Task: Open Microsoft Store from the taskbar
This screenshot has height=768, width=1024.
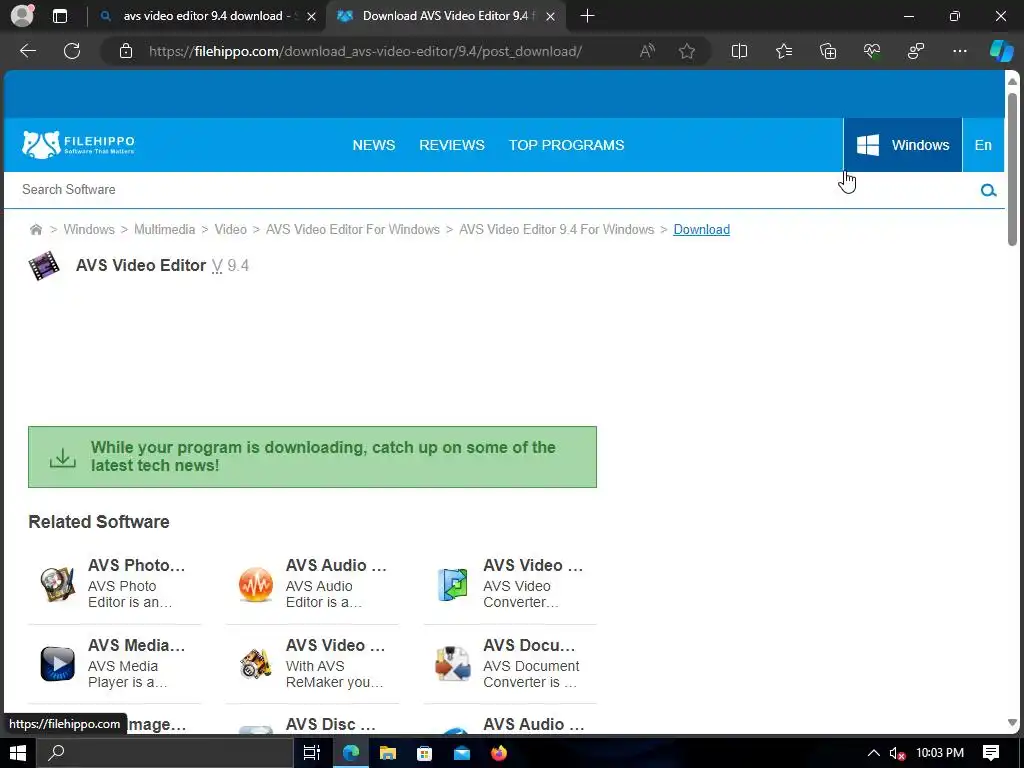Action: tap(424, 753)
